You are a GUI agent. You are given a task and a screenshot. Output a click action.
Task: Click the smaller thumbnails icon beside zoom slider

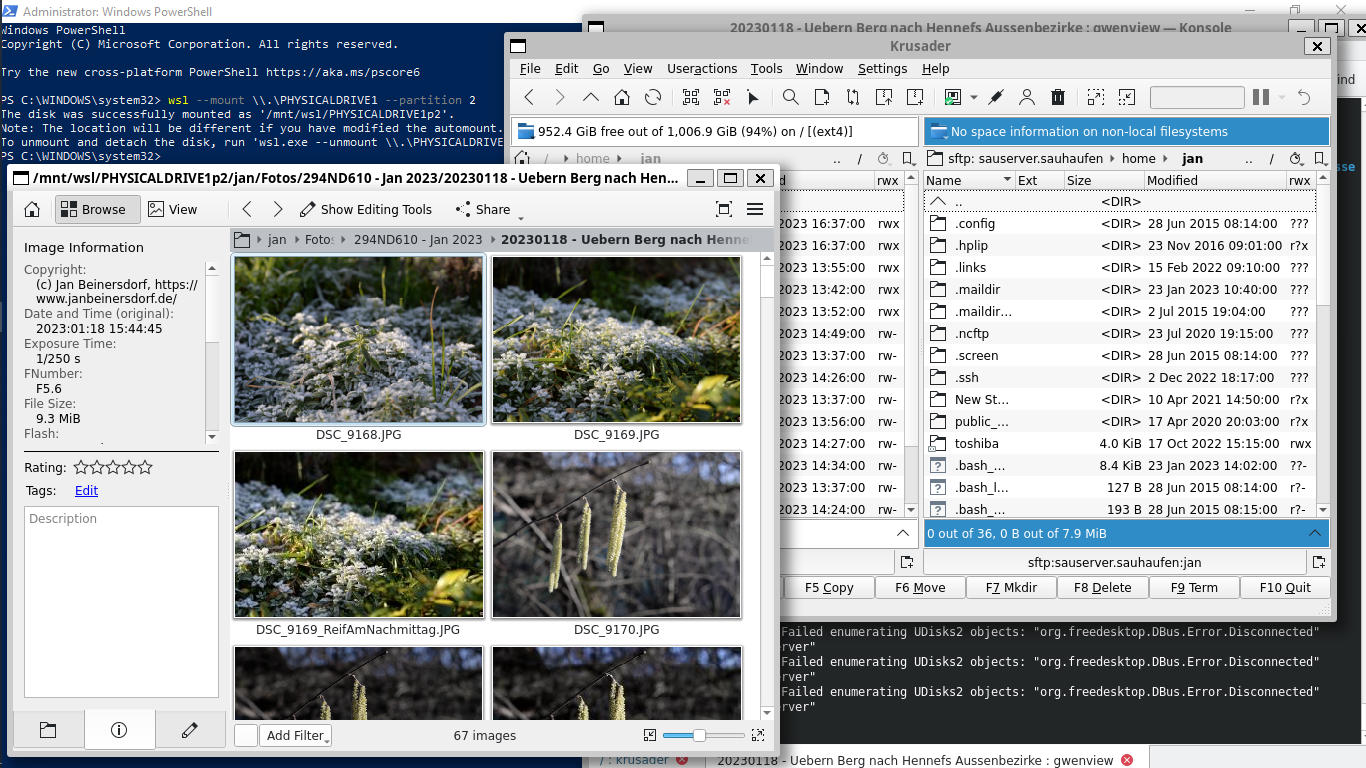pos(650,735)
